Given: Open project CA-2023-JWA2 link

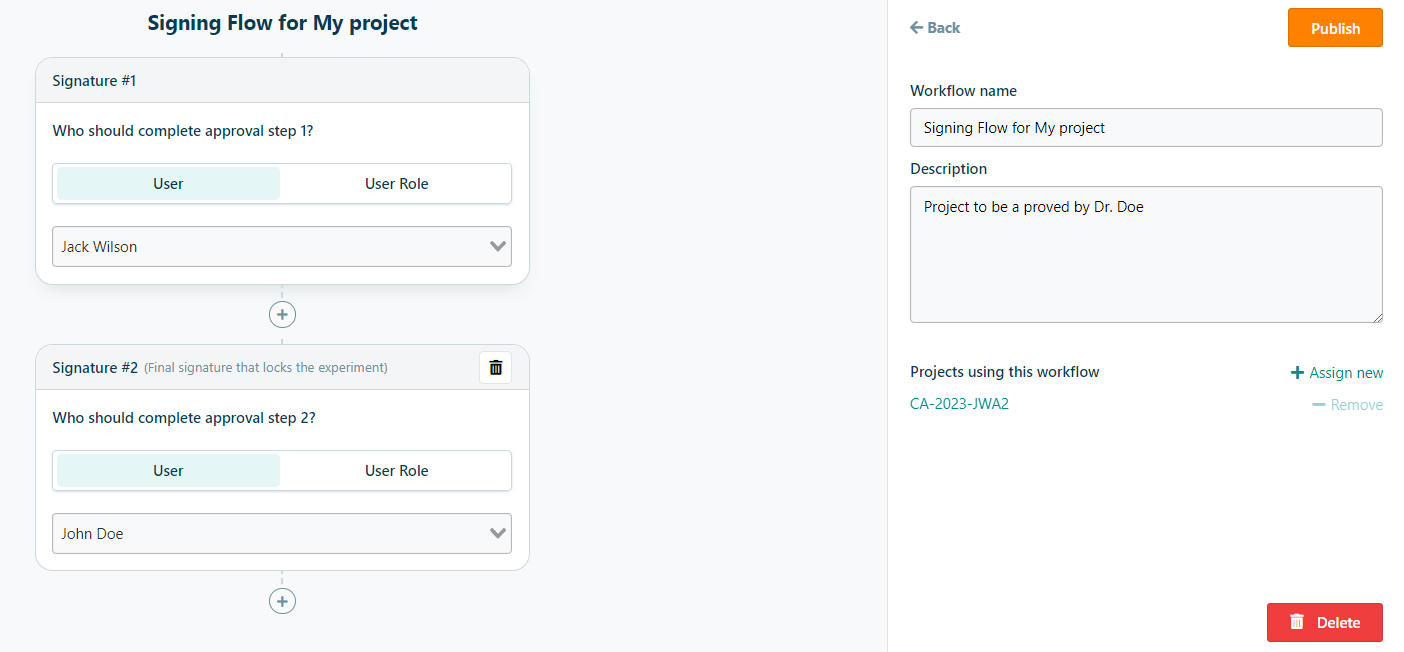Looking at the screenshot, I should [959, 404].
